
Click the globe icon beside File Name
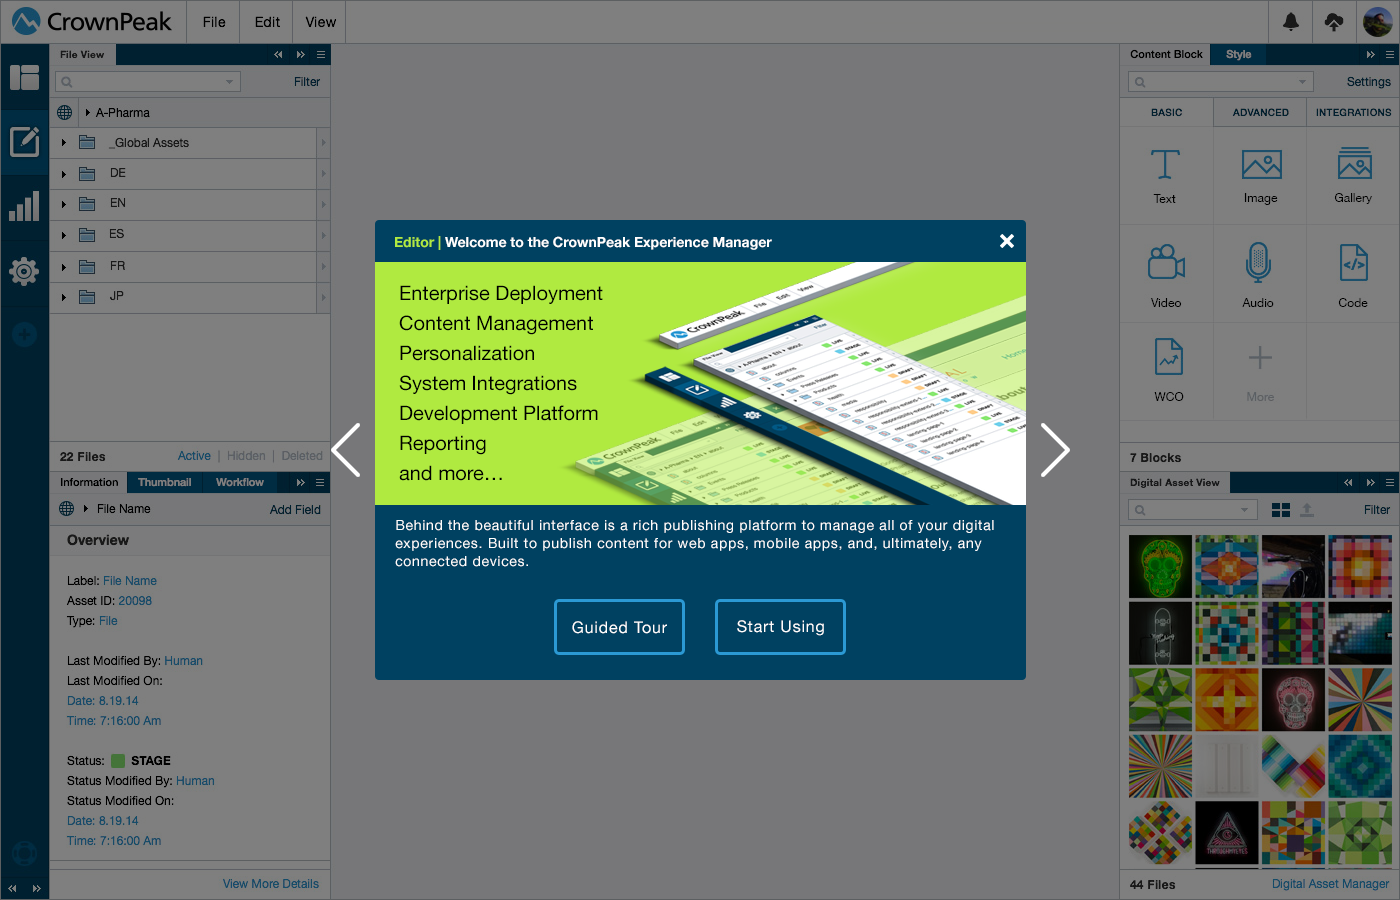click(x=67, y=509)
